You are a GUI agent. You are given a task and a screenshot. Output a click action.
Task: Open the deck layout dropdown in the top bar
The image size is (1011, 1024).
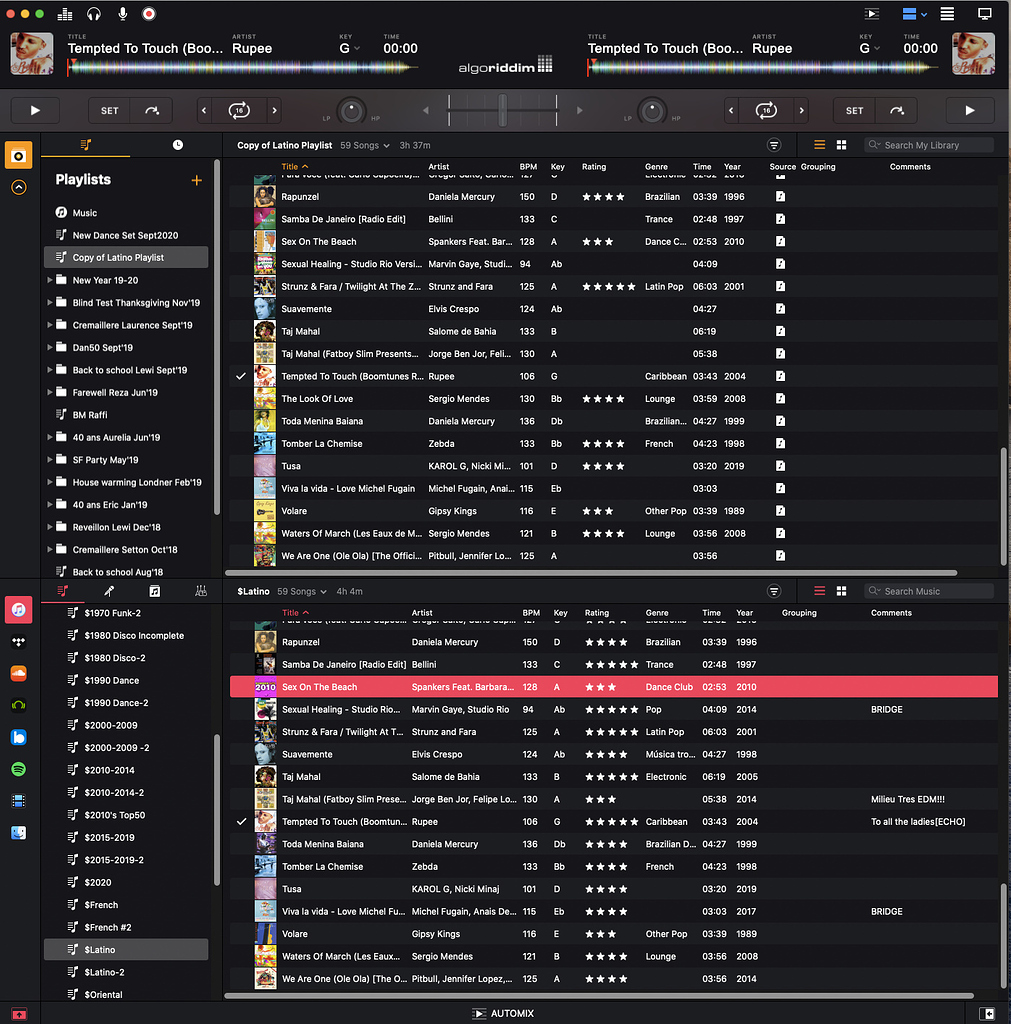912,14
